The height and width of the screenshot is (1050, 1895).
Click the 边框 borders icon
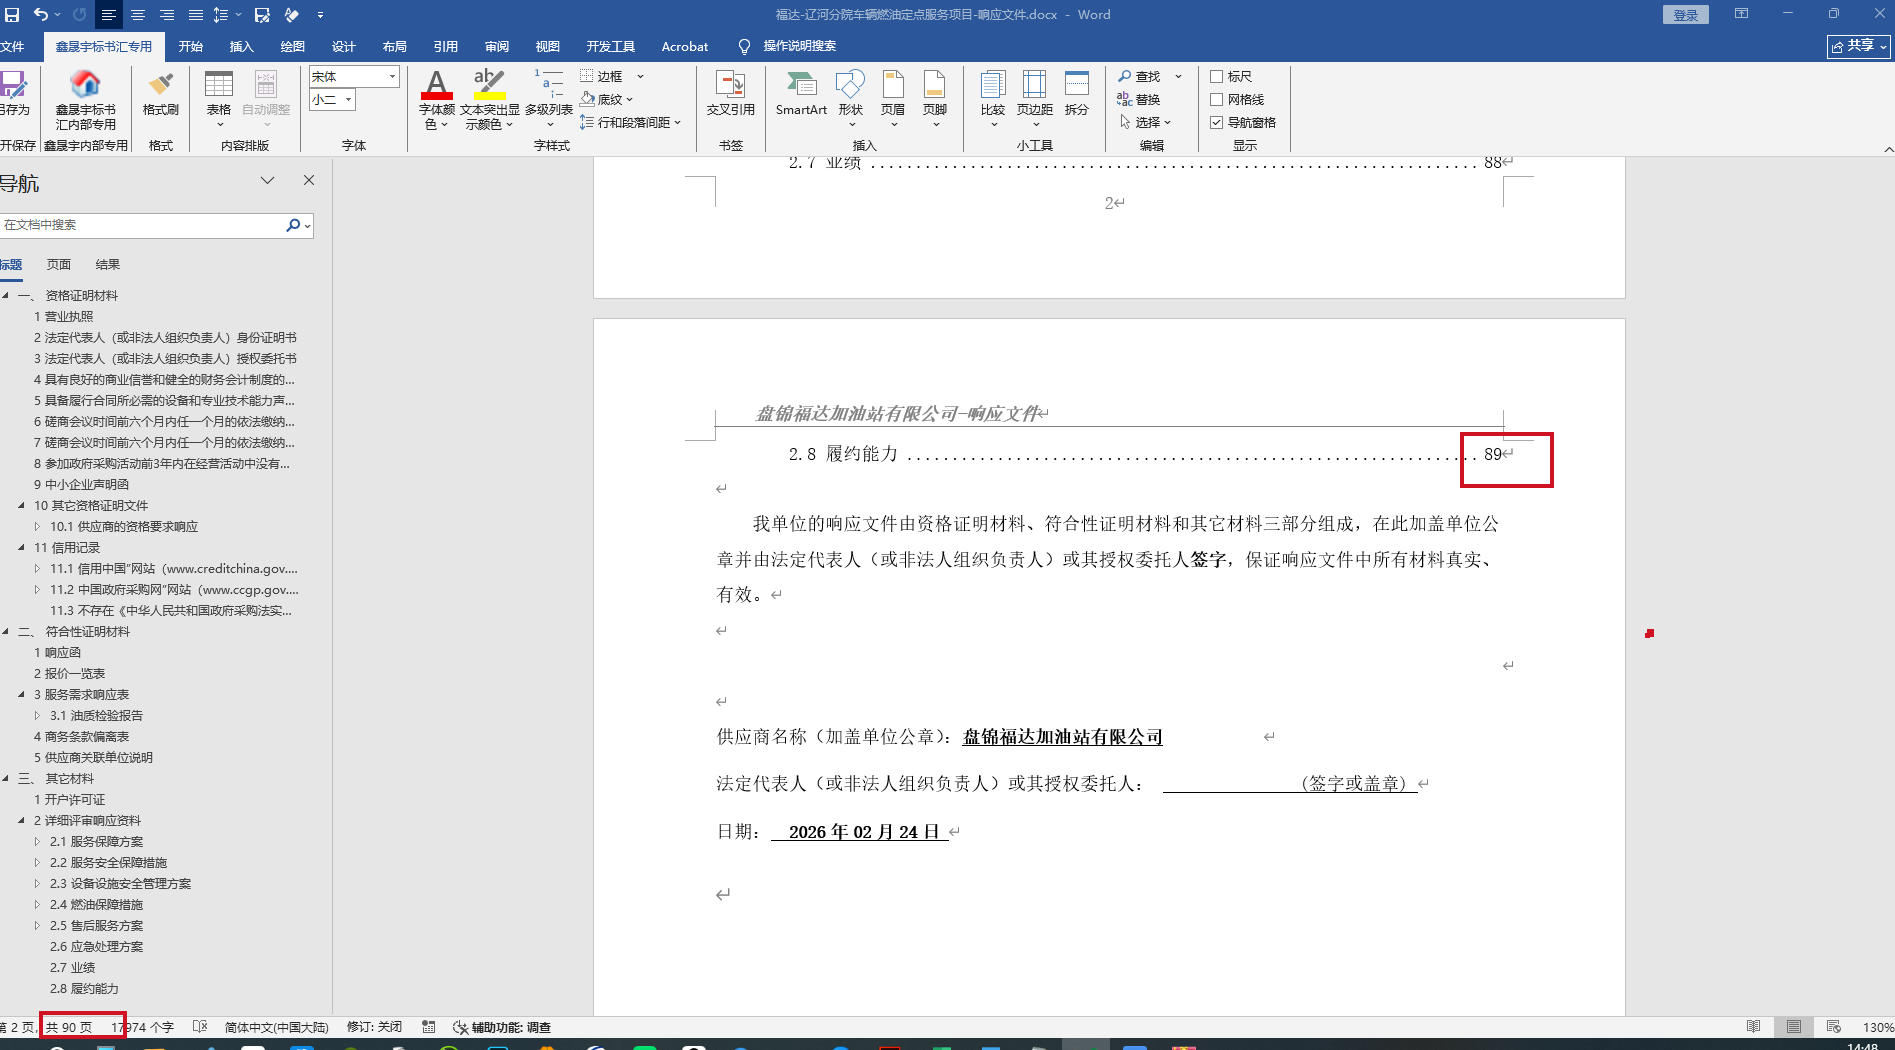click(587, 76)
